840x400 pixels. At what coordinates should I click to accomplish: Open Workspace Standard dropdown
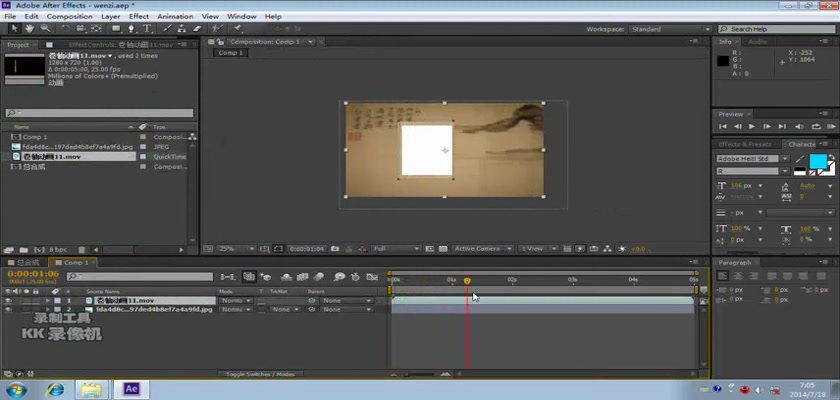671,29
